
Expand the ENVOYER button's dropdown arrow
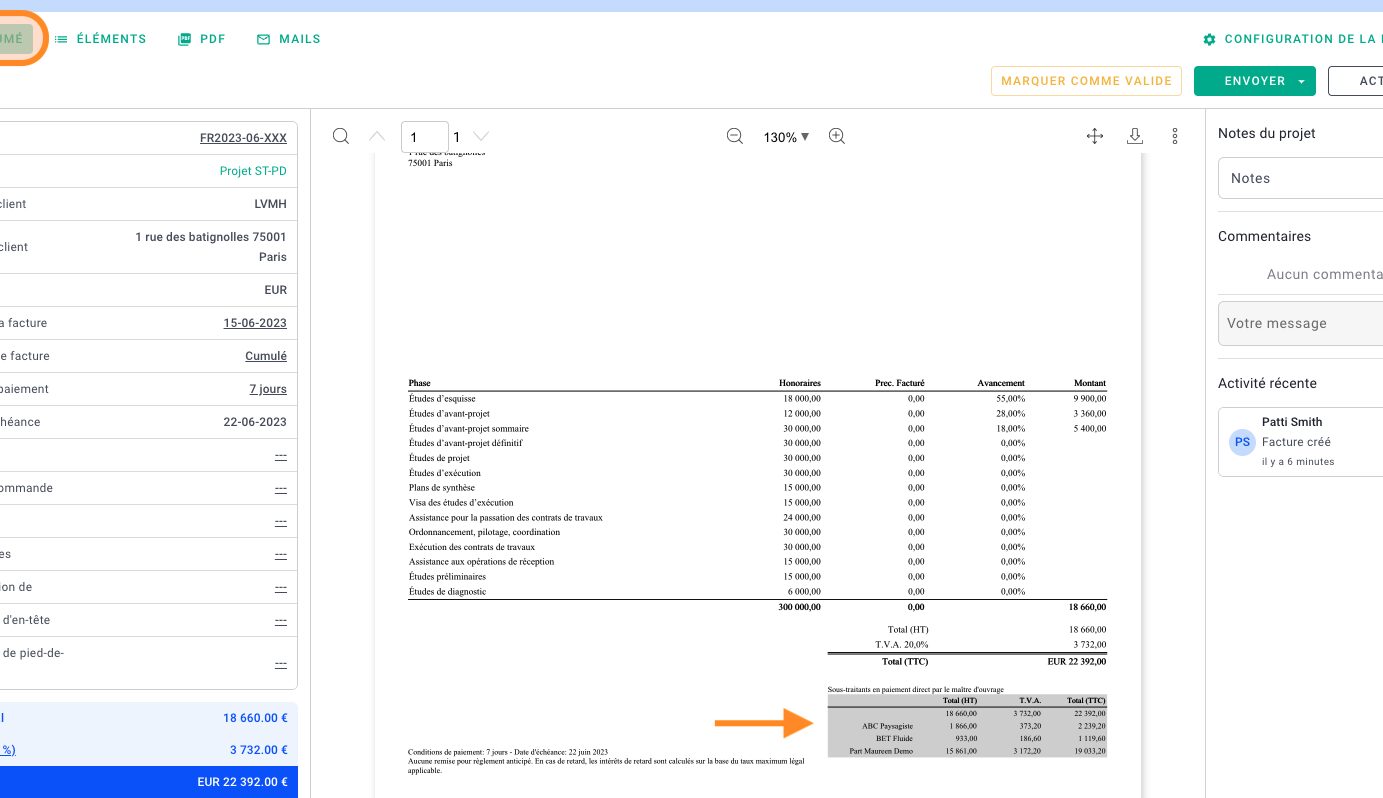tap(1301, 81)
